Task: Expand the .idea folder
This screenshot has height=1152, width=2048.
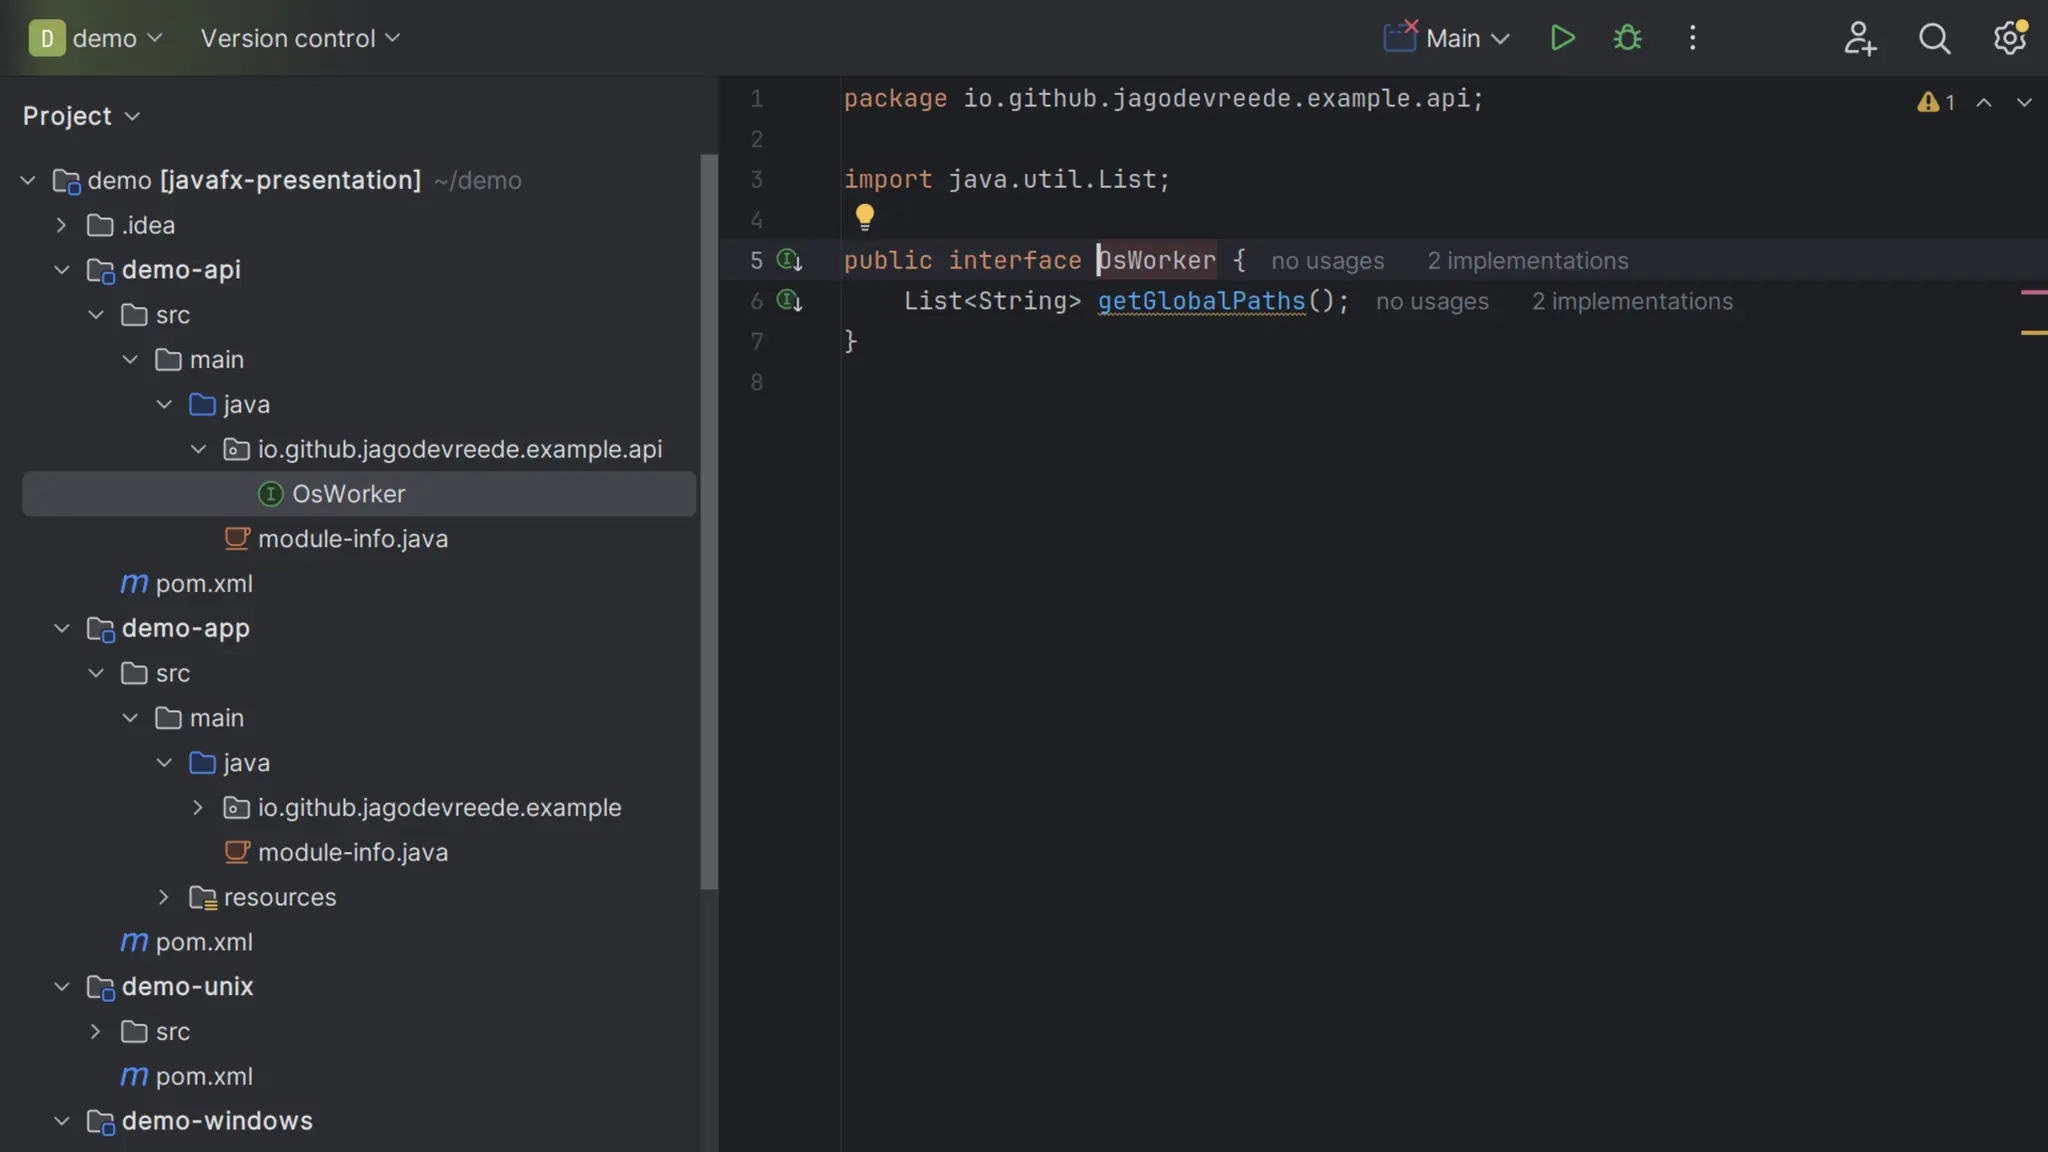Action: click(x=62, y=225)
